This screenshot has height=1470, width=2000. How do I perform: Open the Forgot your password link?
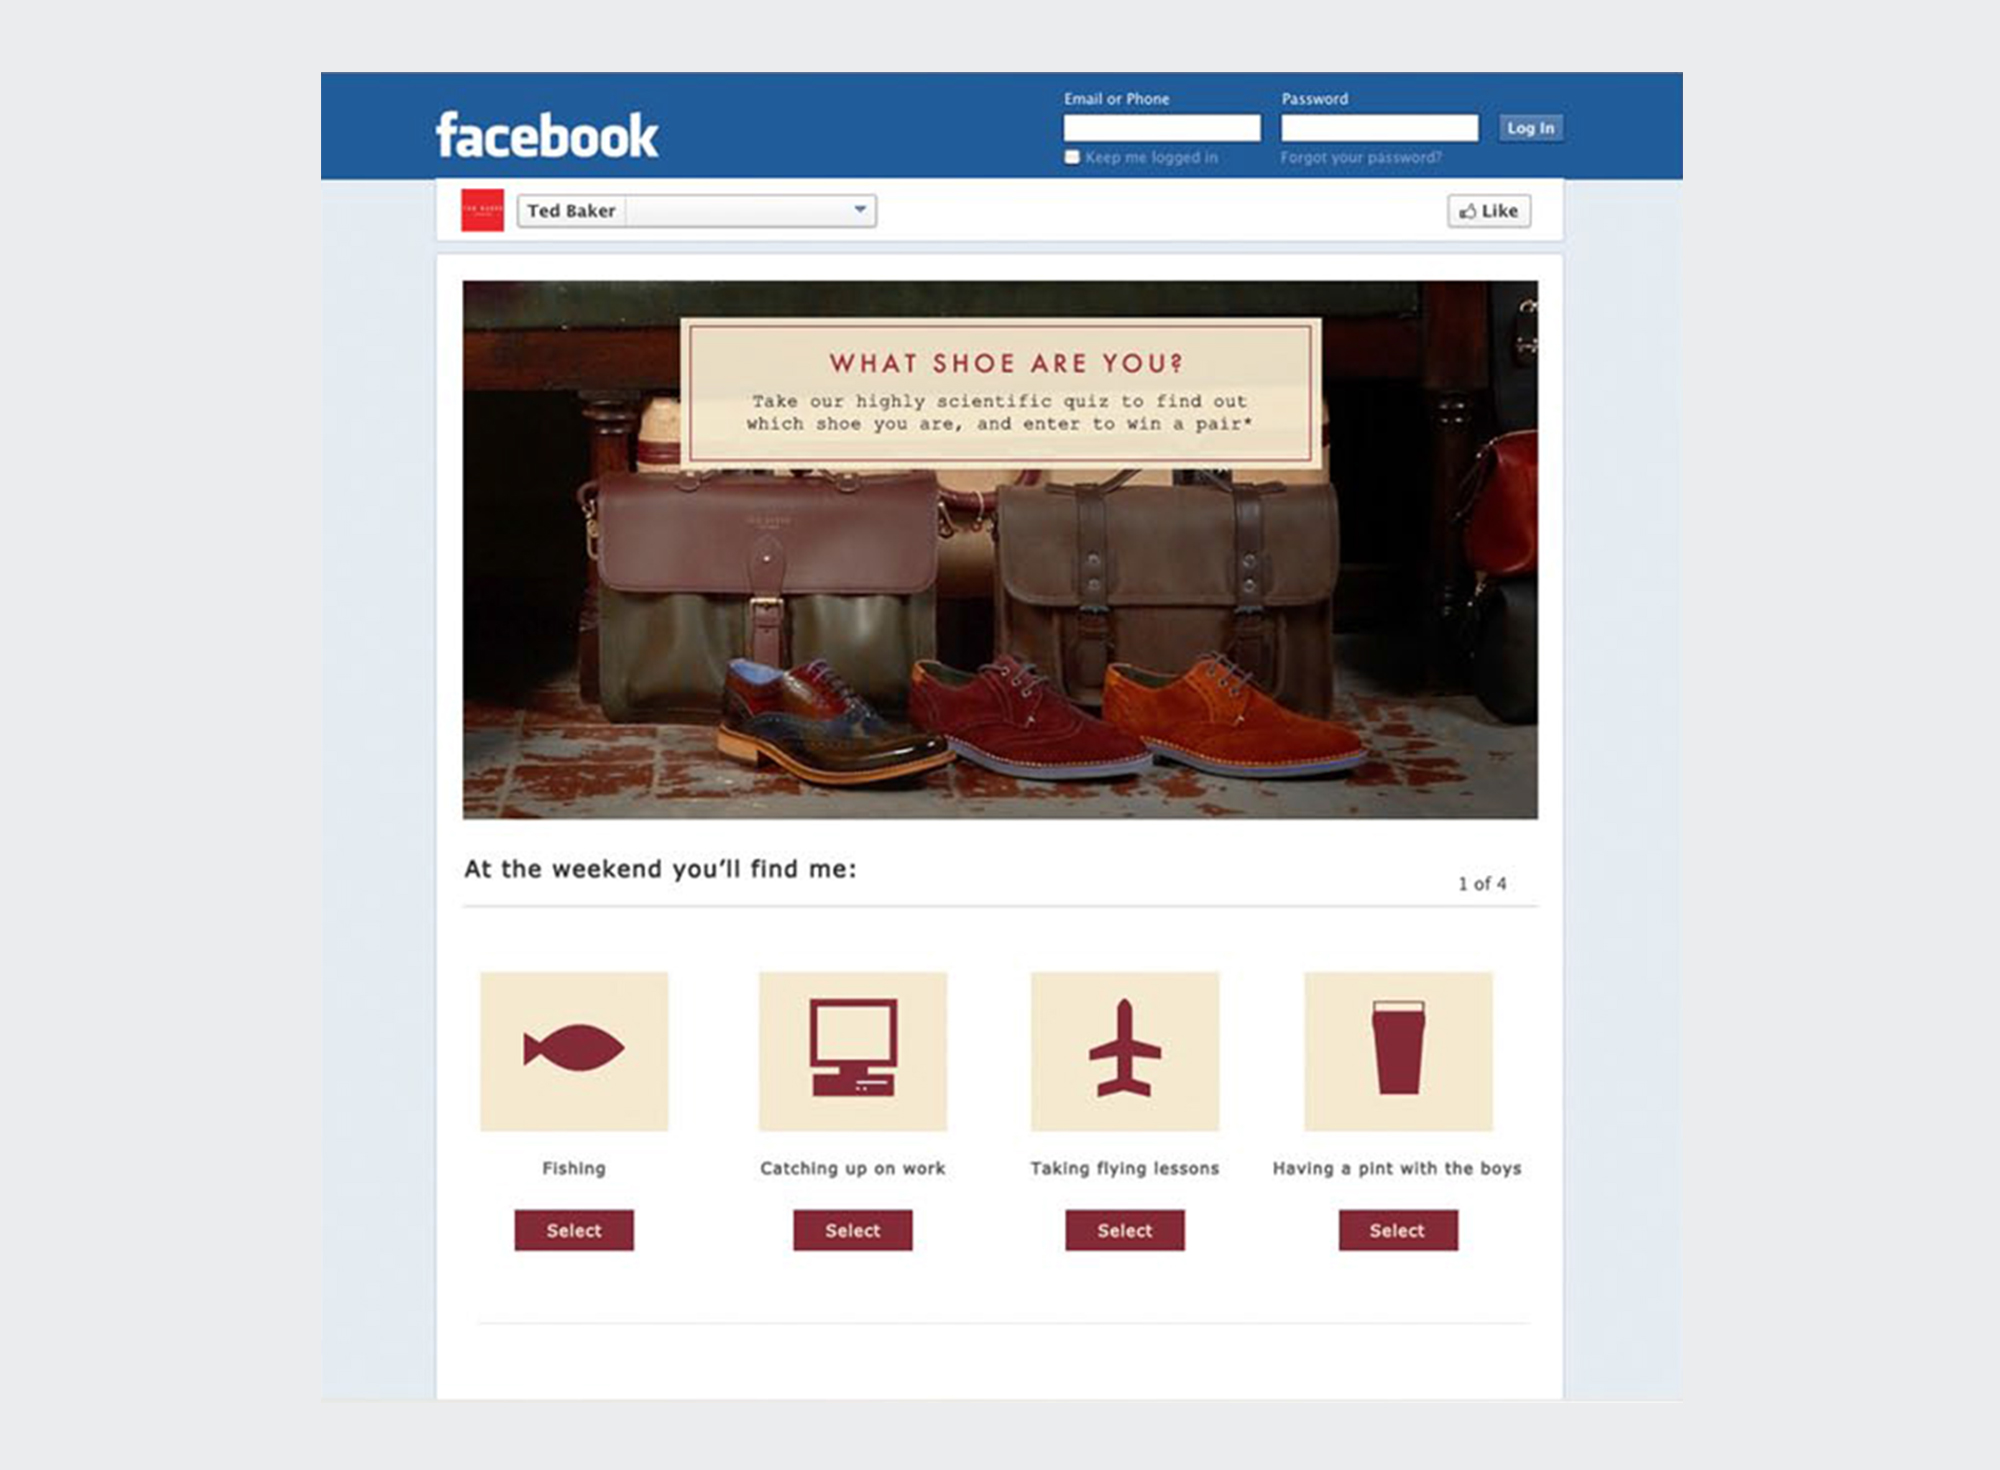tap(1361, 158)
